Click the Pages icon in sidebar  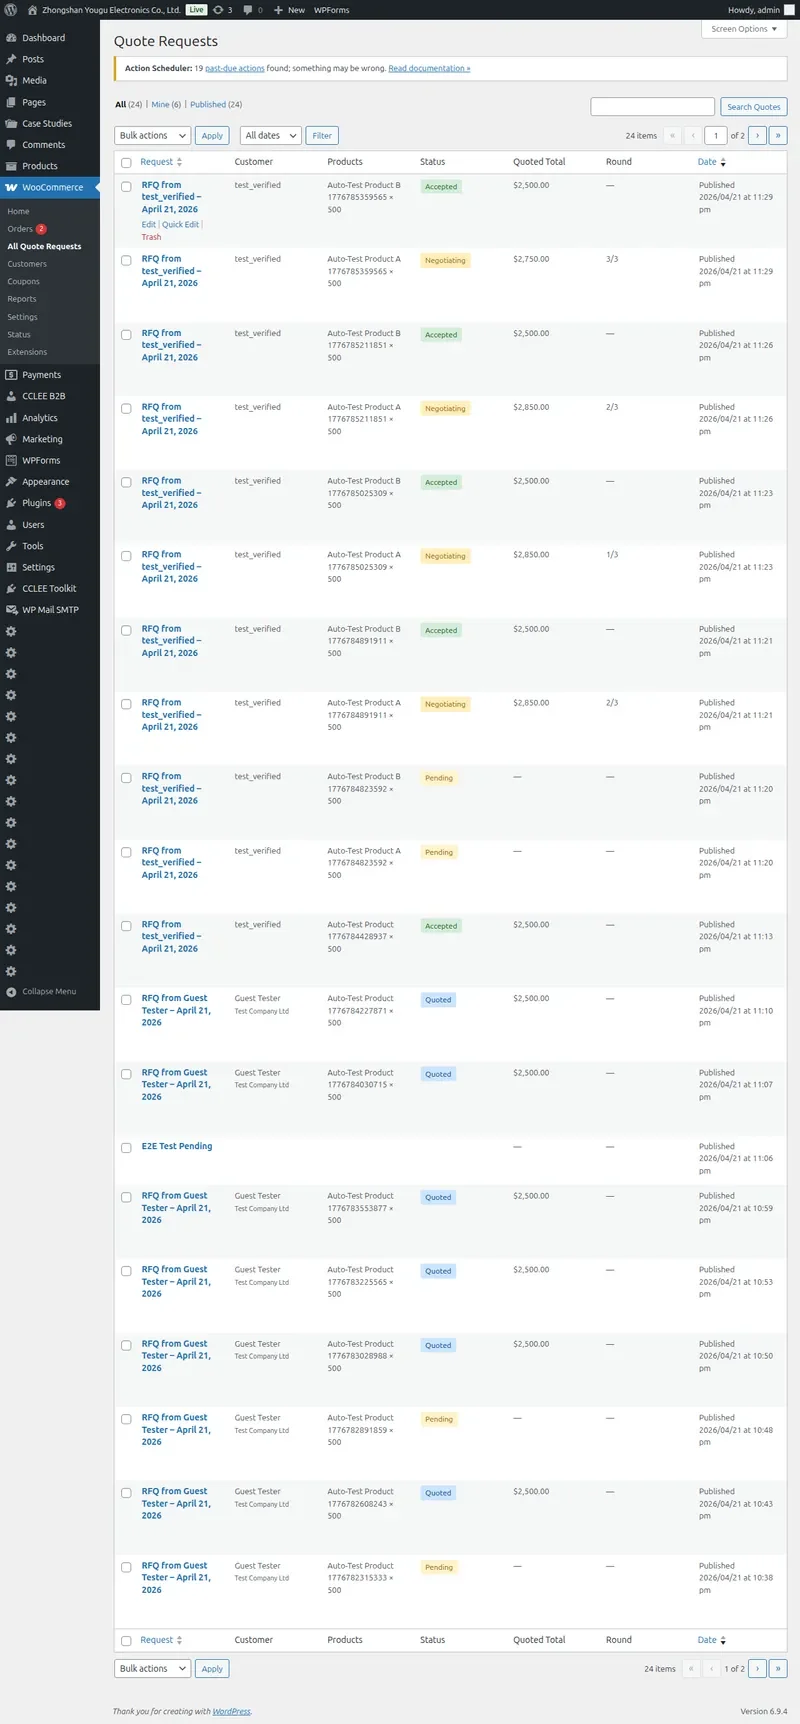pyautogui.click(x=11, y=102)
